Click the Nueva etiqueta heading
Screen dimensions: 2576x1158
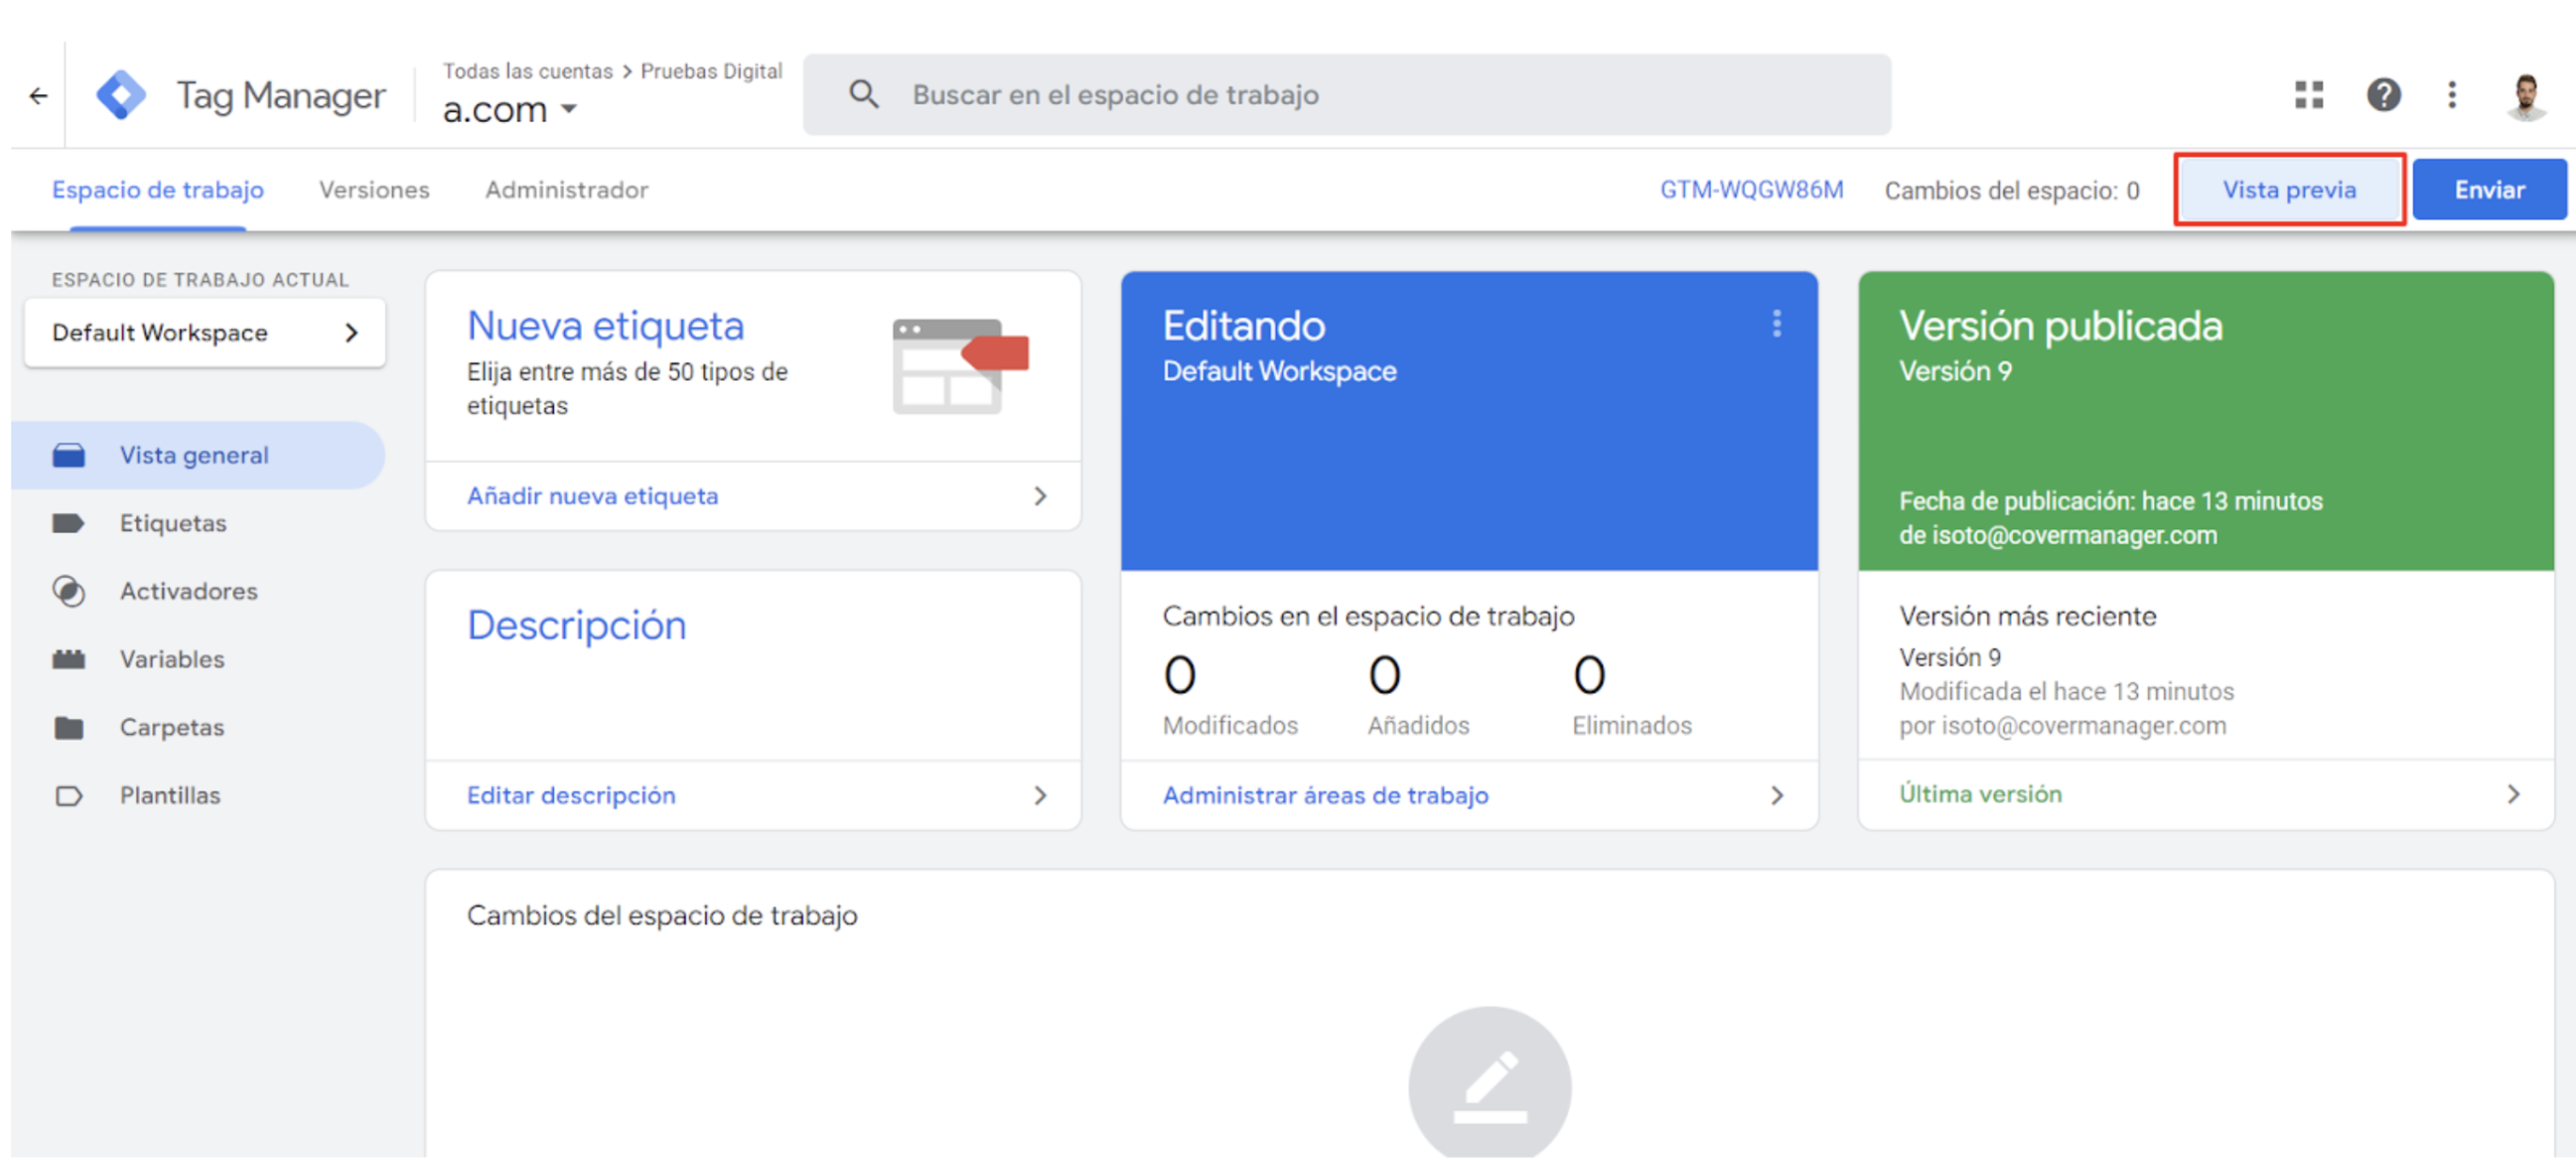(606, 326)
